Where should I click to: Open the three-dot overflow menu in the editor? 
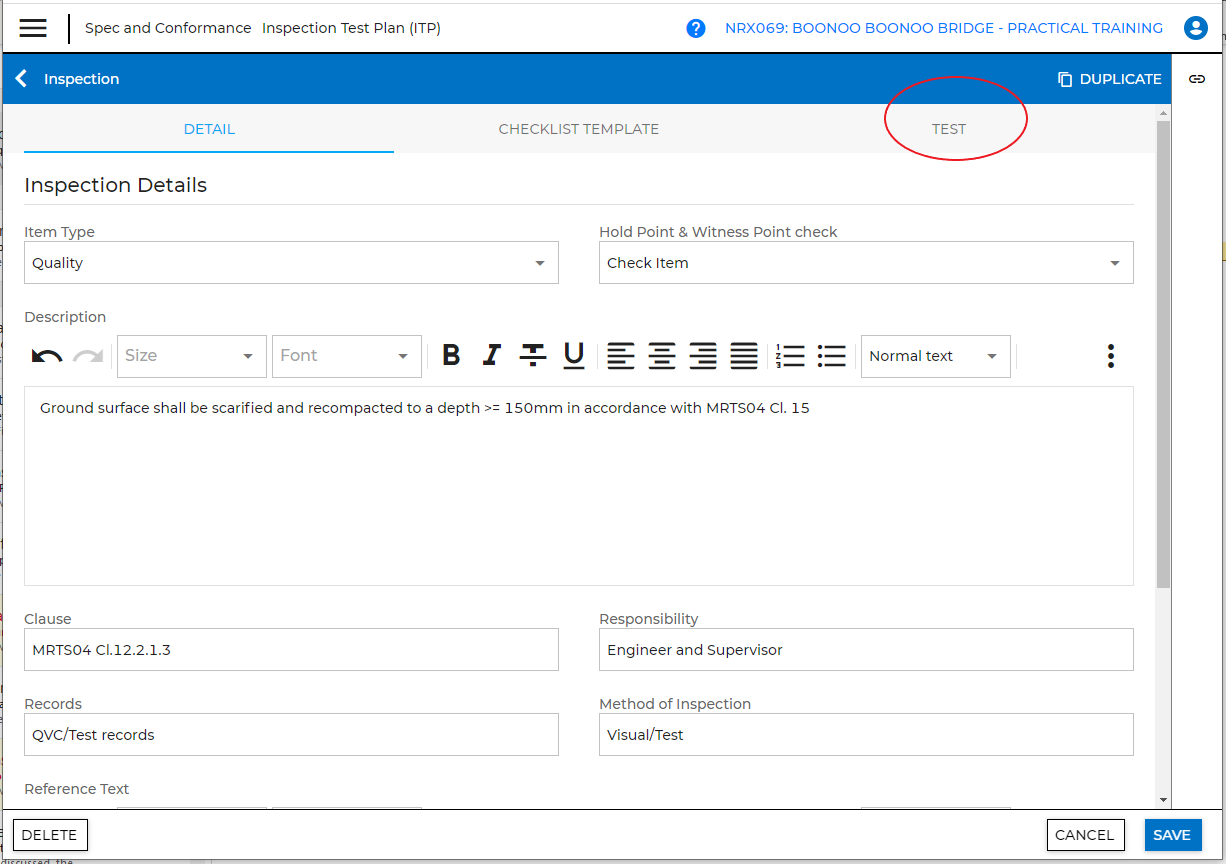(1110, 355)
